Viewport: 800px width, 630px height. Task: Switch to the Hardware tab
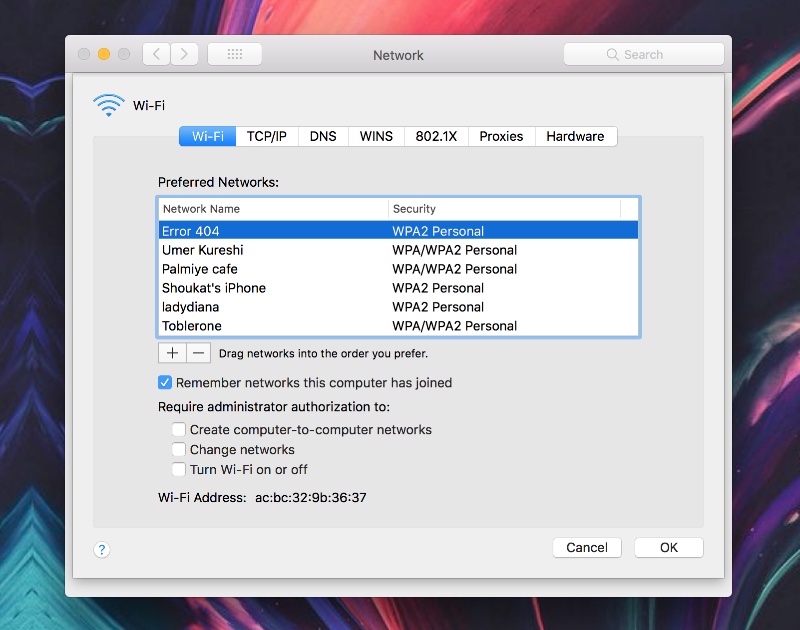pos(576,136)
